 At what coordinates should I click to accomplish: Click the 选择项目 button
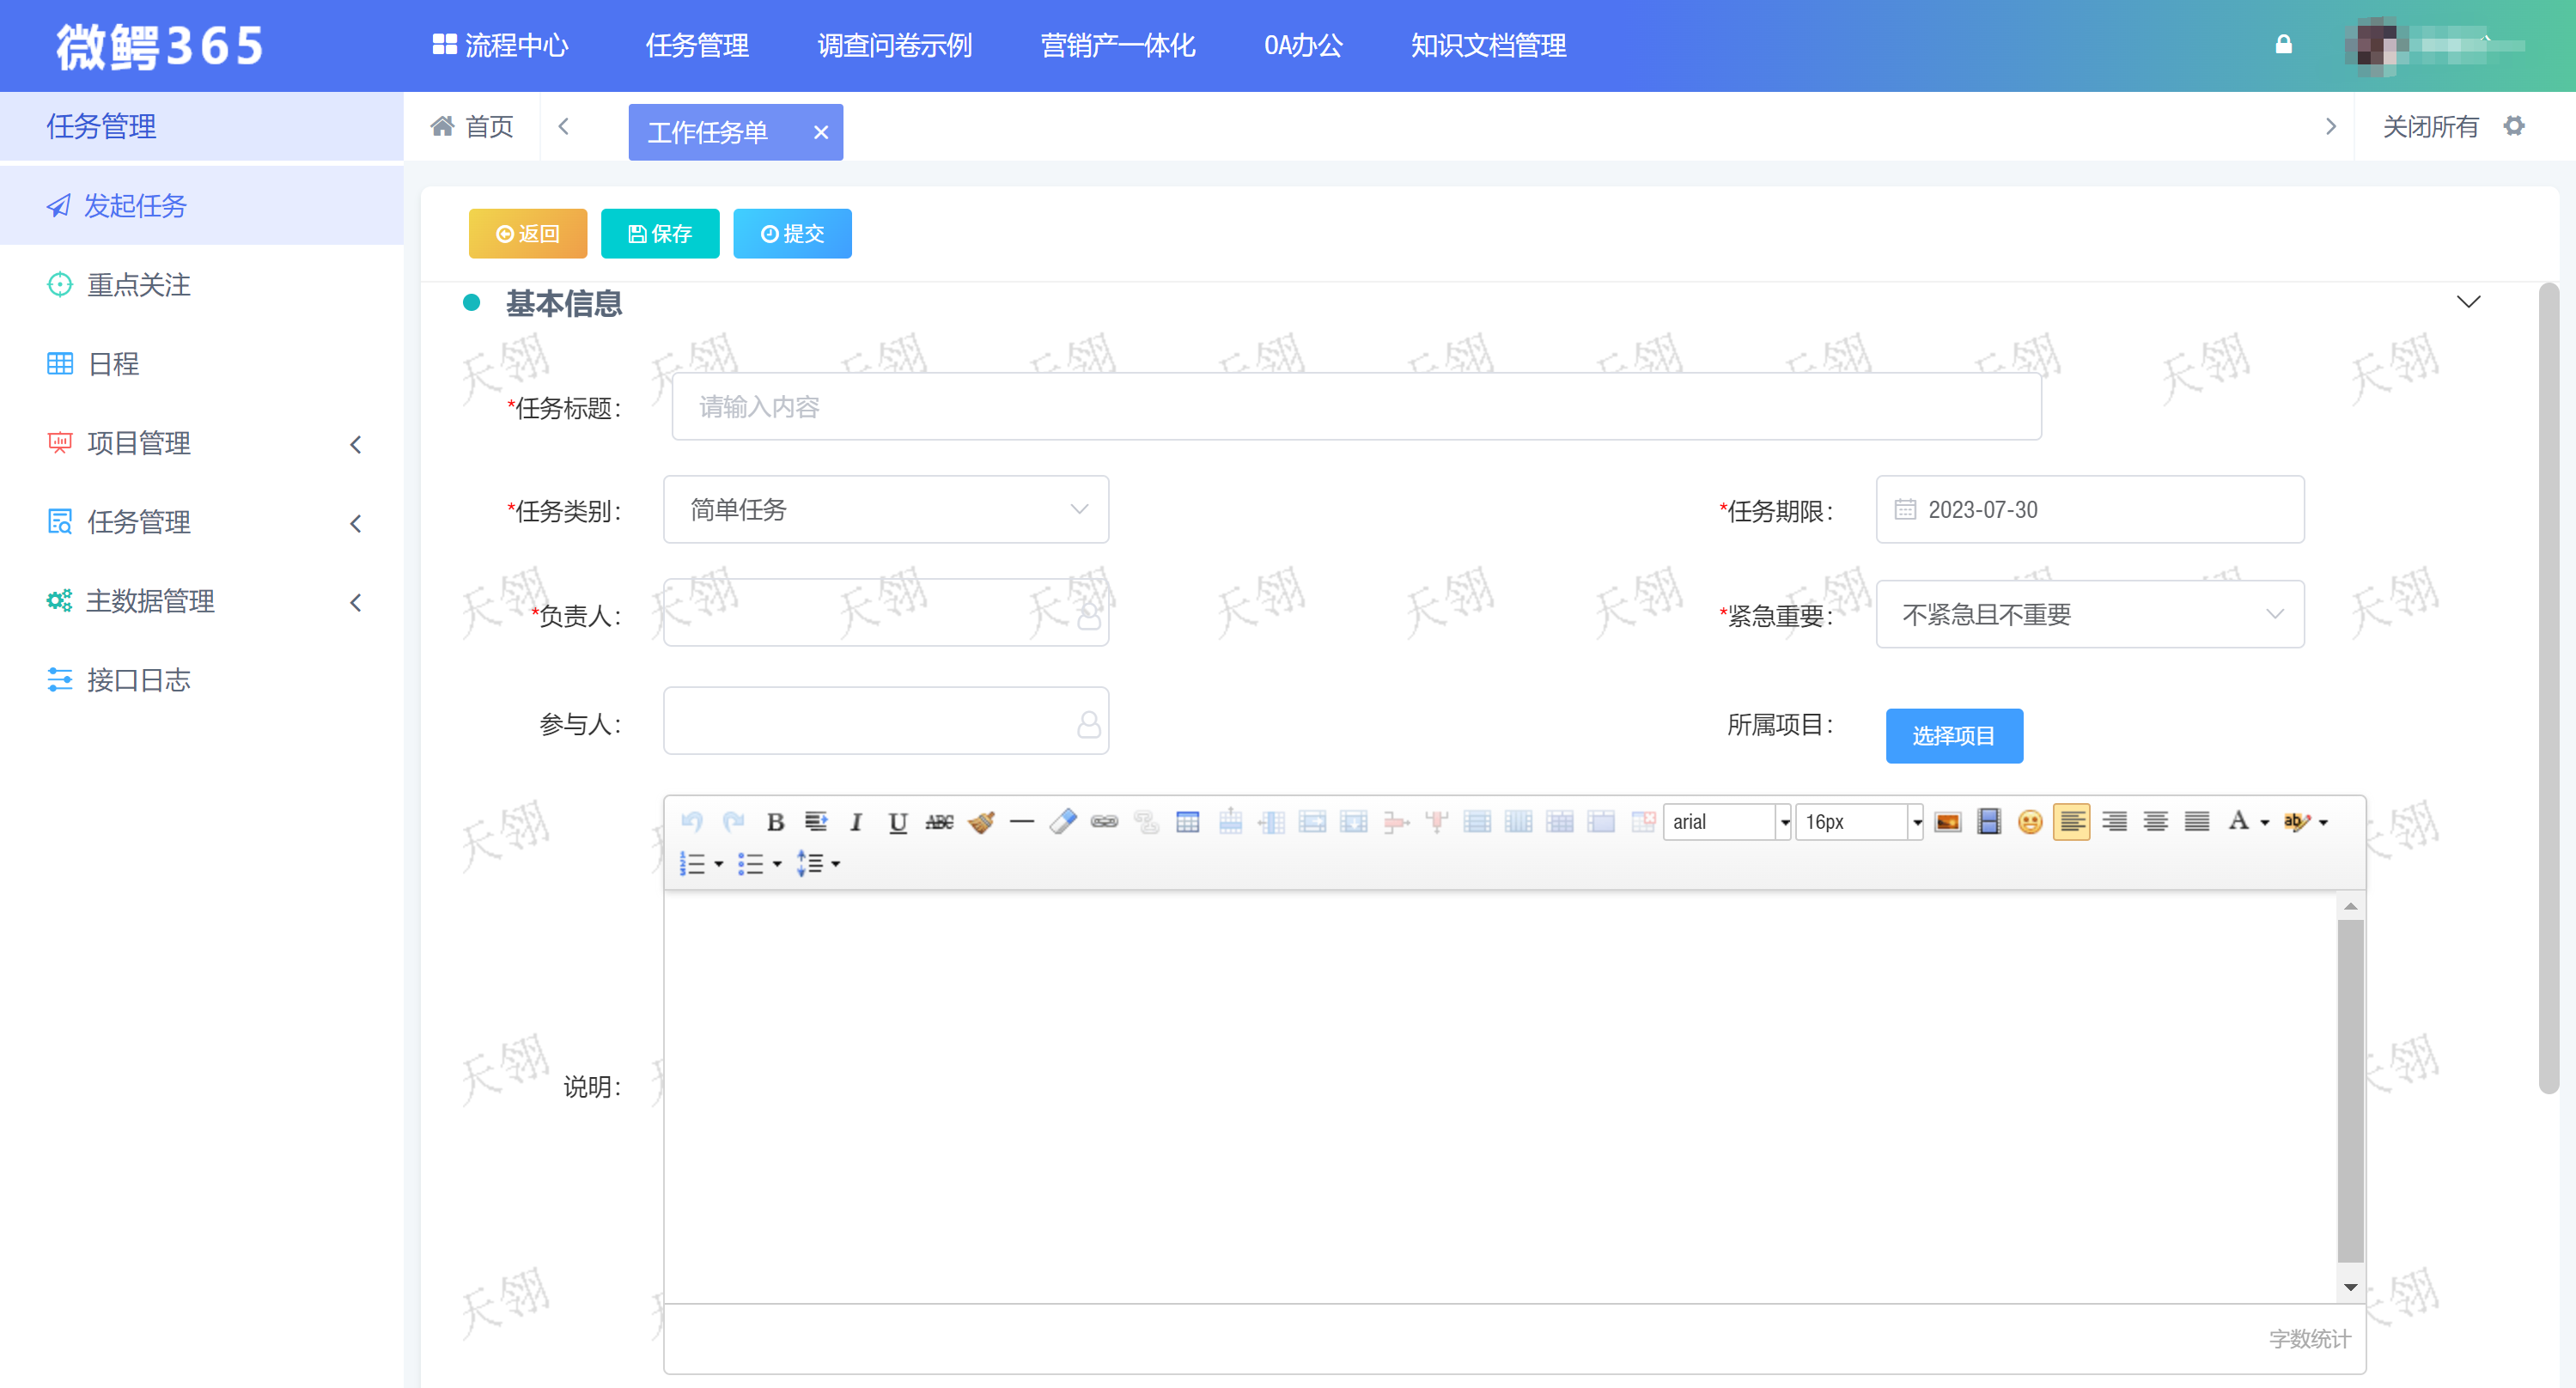[x=1953, y=736]
